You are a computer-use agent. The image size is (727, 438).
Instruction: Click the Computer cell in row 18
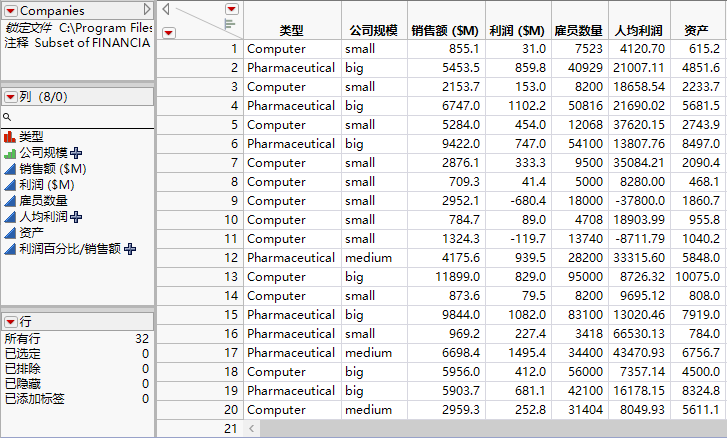293,372
